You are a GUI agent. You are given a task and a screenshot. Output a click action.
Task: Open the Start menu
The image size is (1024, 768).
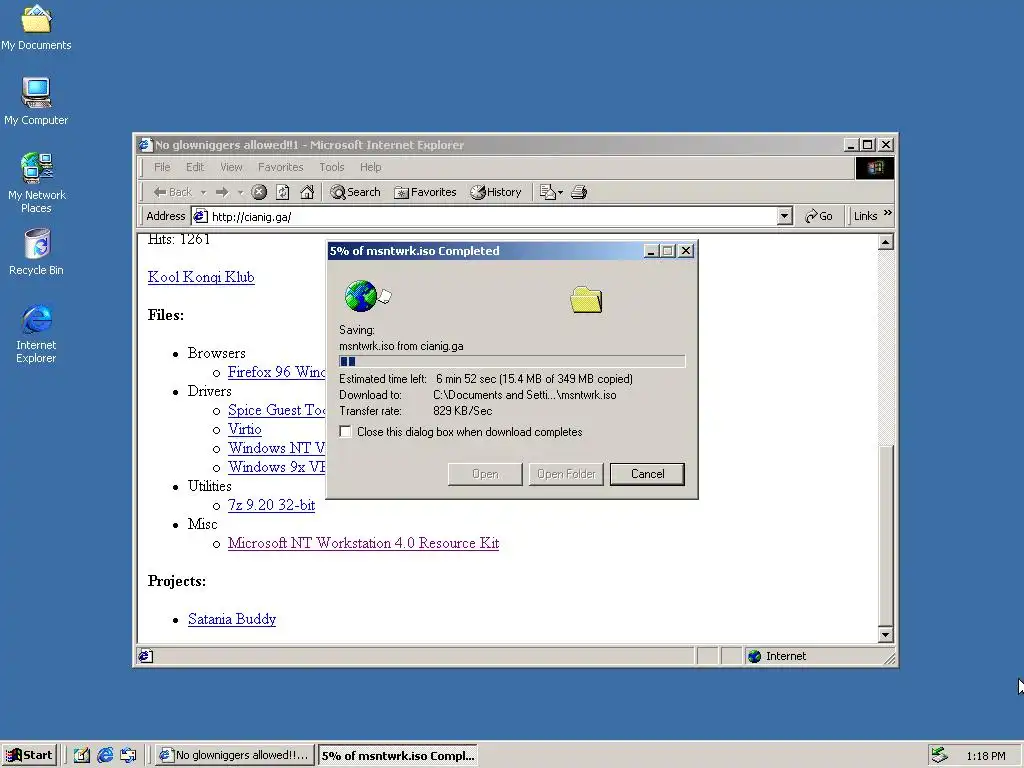(30, 755)
